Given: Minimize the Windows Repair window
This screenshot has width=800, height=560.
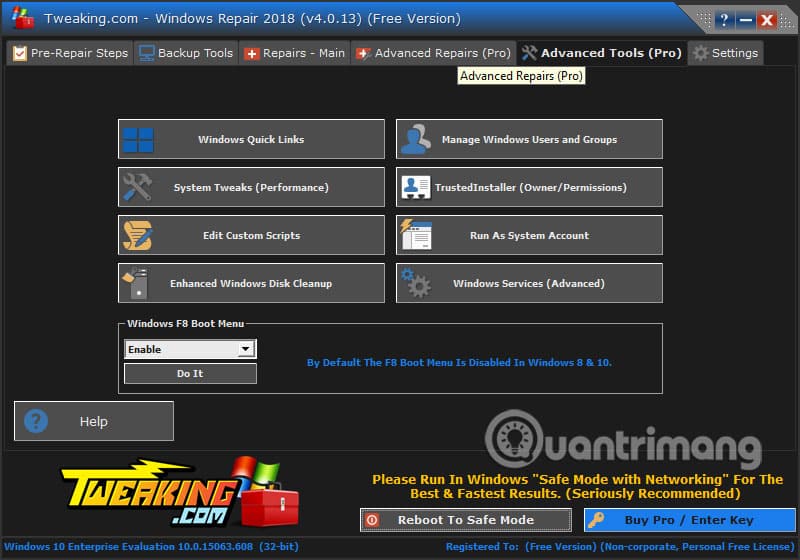Looking at the screenshot, I should point(745,20).
